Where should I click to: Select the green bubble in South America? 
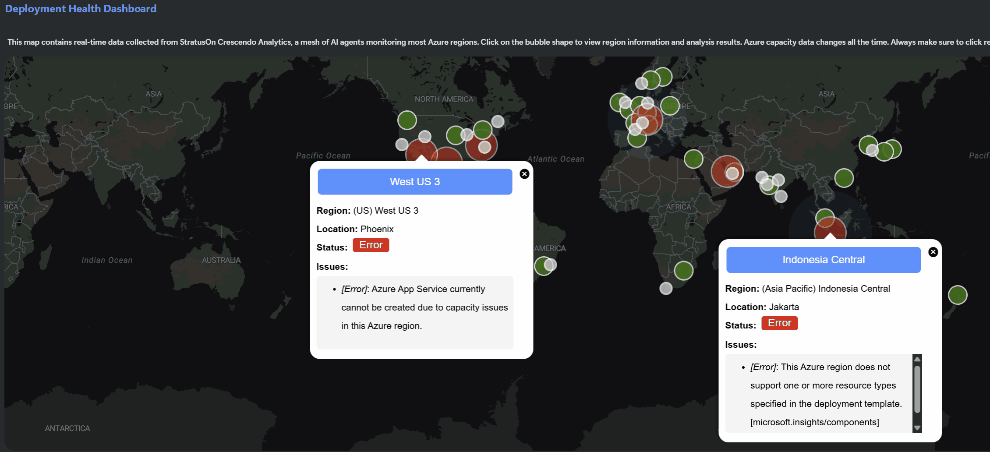tap(542, 266)
